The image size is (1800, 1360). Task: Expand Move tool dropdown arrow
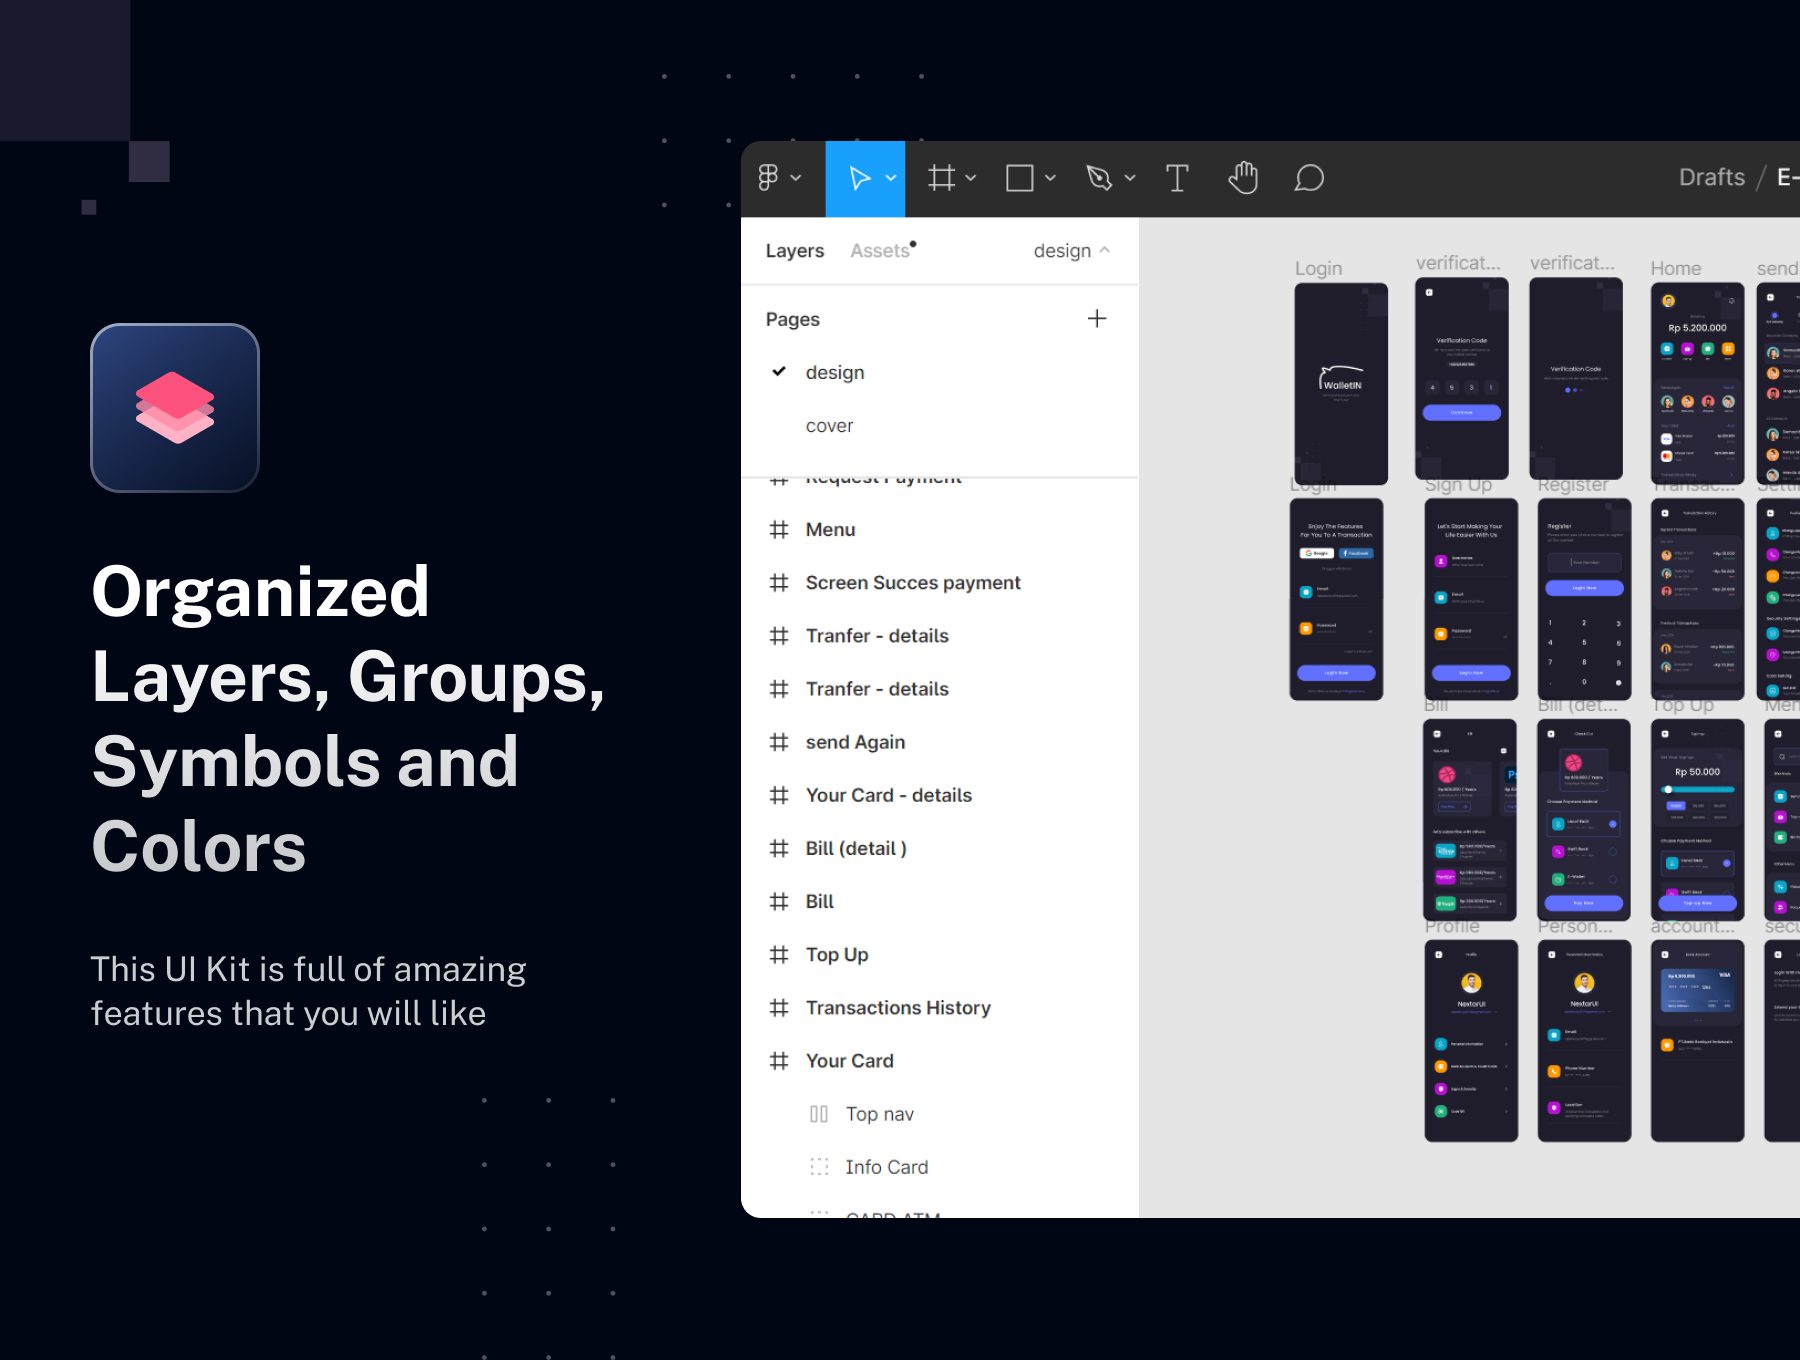(891, 178)
